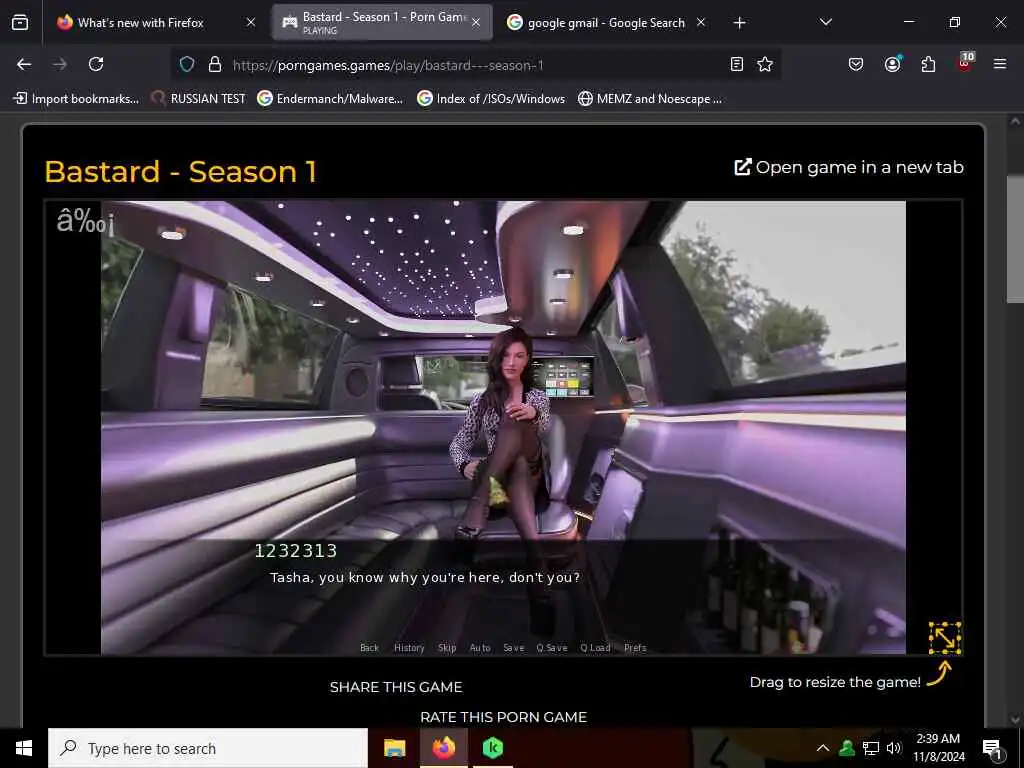Click the URL address bar

click(x=477, y=65)
